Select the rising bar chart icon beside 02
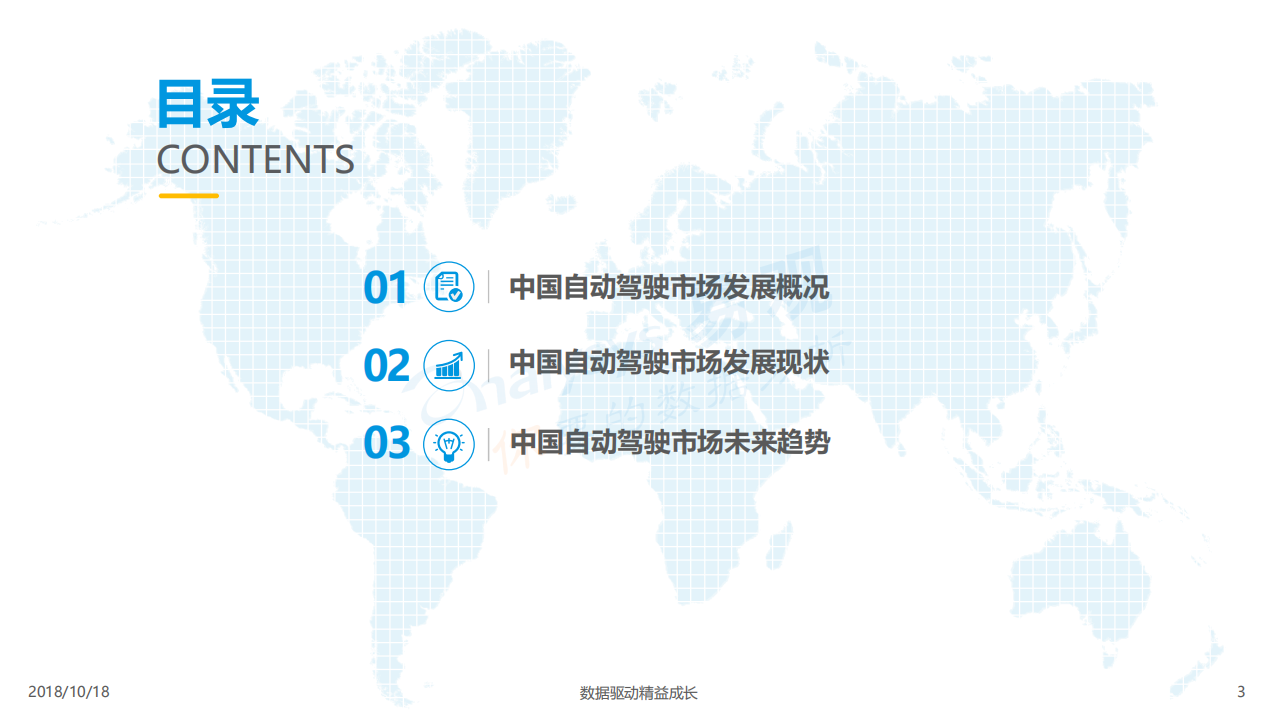The width and height of the screenshot is (1279, 719). 448,367
